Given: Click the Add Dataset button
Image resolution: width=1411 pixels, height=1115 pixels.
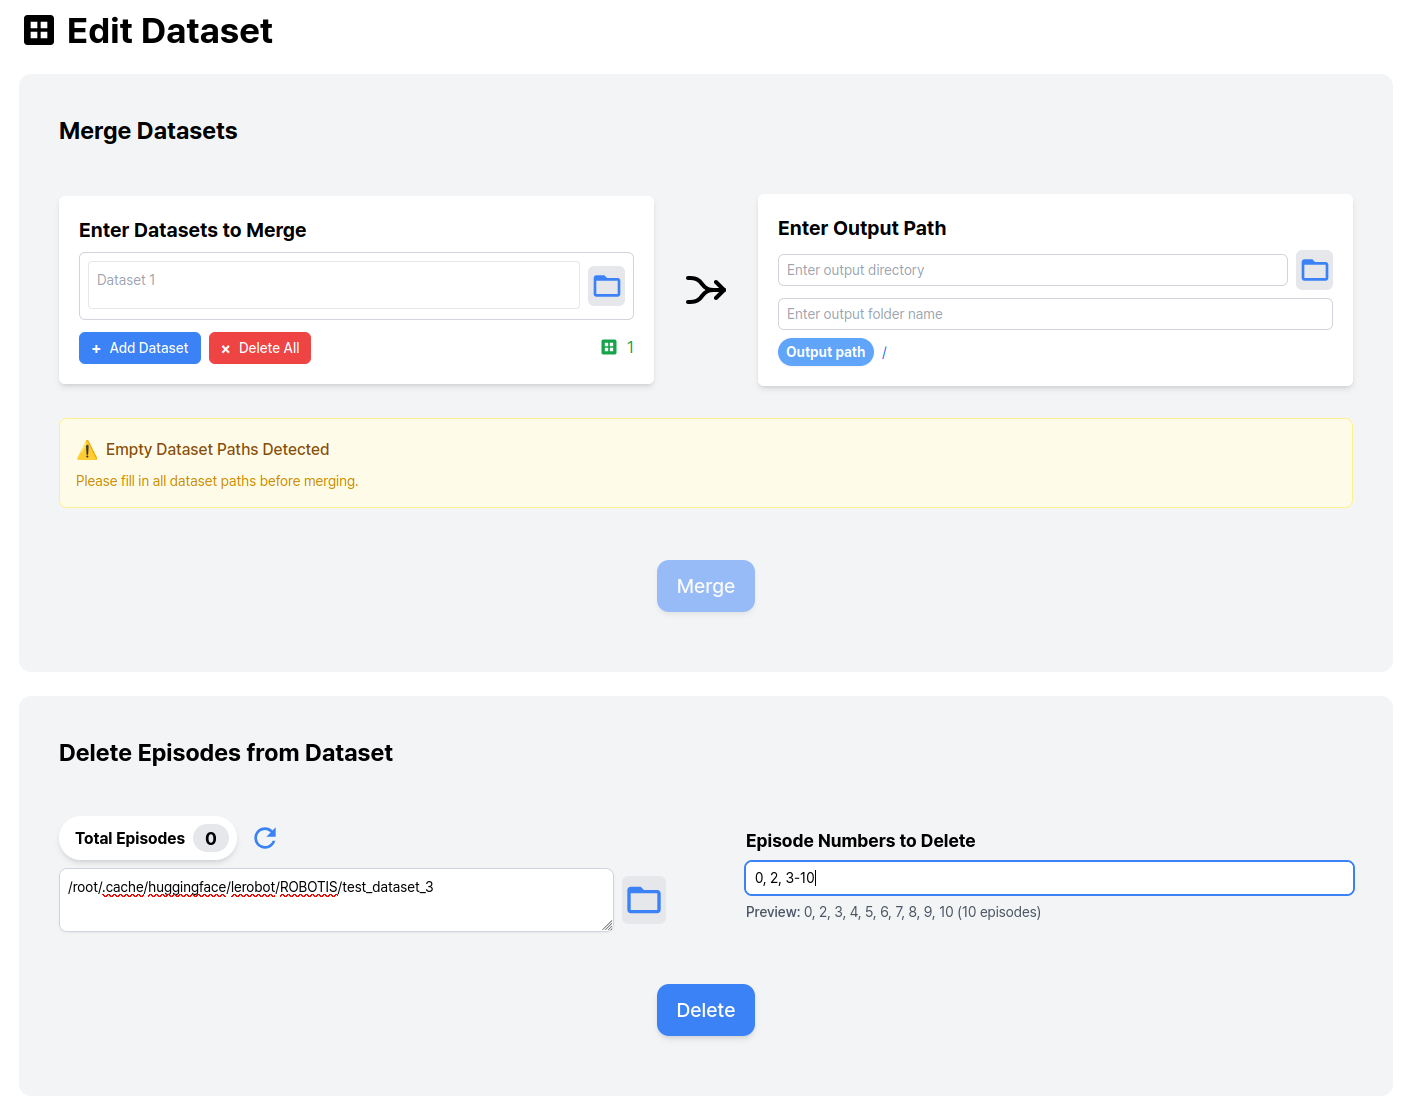Looking at the screenshot, I should click(x=139, y=347).
